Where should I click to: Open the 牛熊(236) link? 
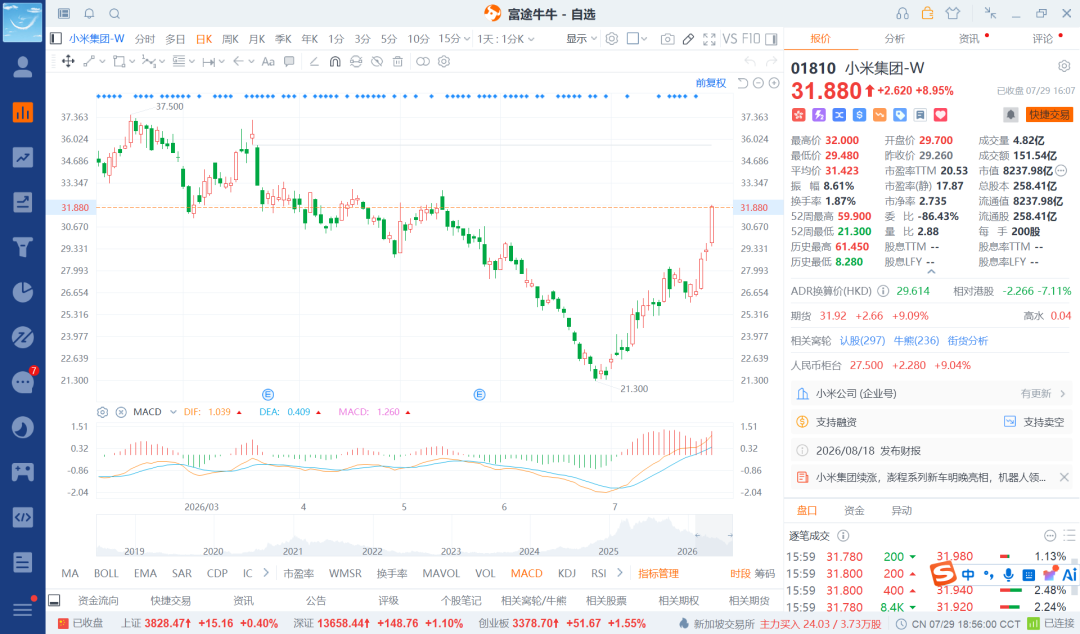tap(916, 340)
